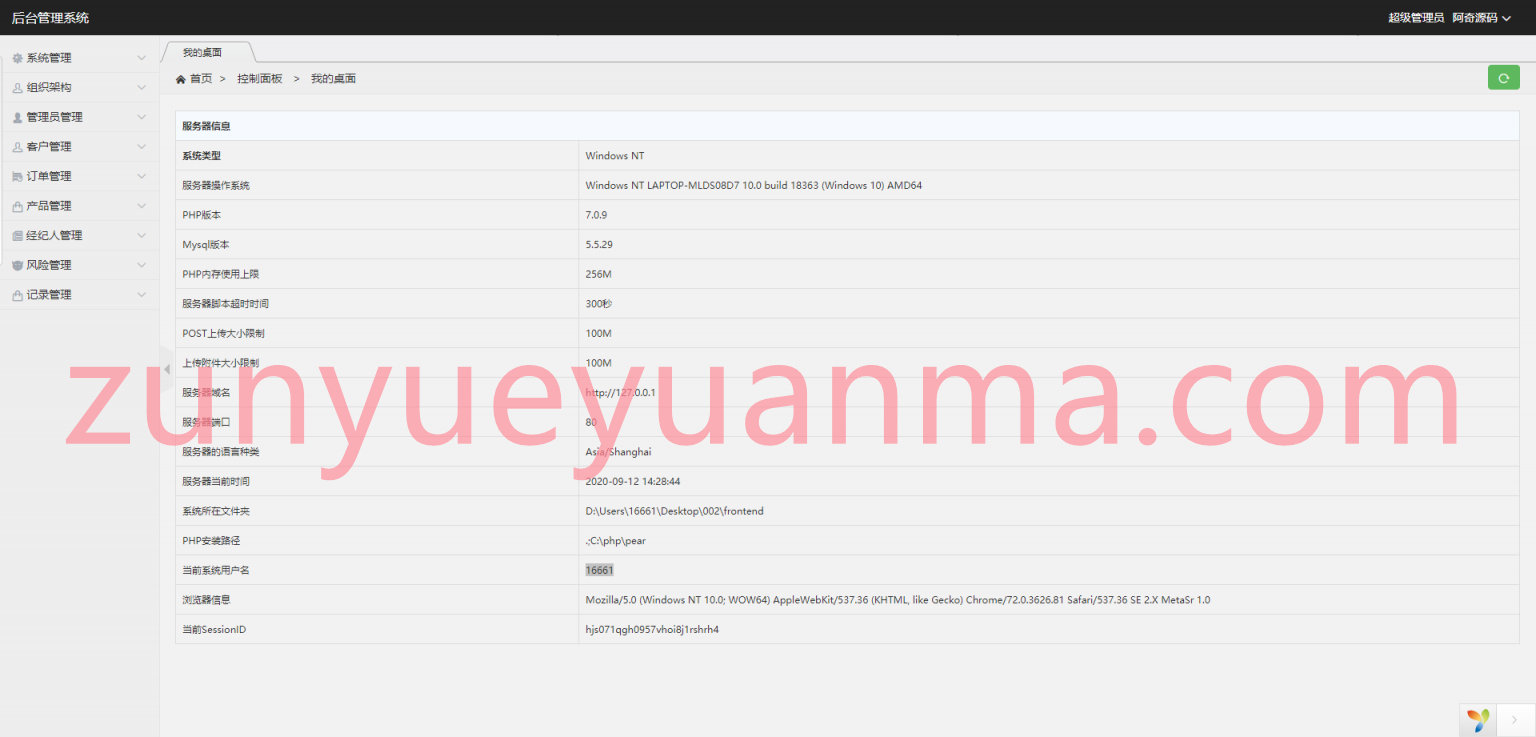Click the POST上传大小限制 label

pyautogui.click(x=223, y=333)
